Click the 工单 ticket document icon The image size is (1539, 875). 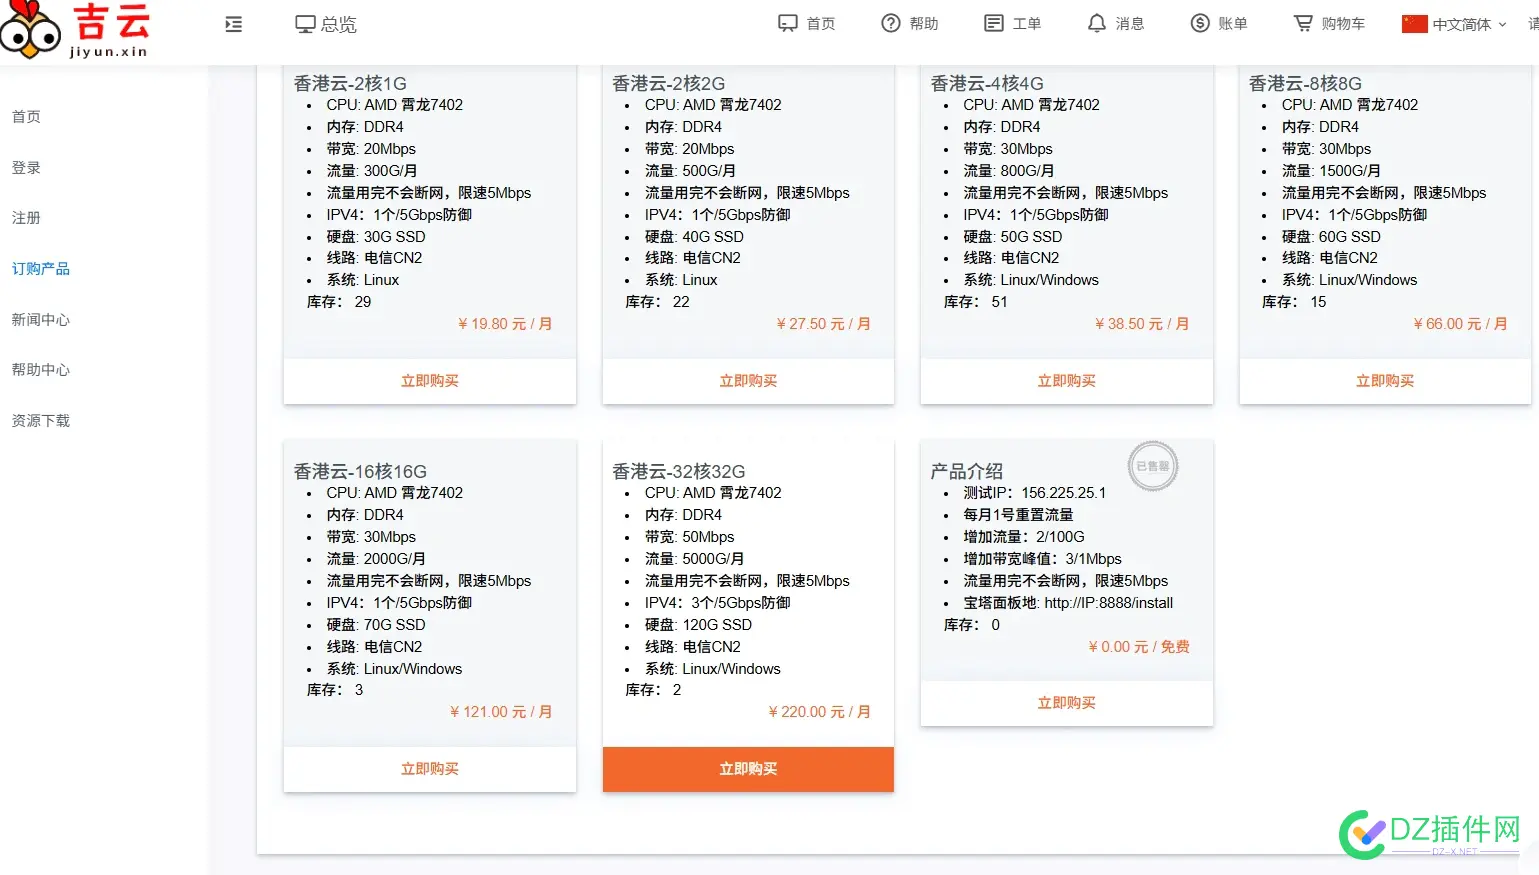point(993,22)
